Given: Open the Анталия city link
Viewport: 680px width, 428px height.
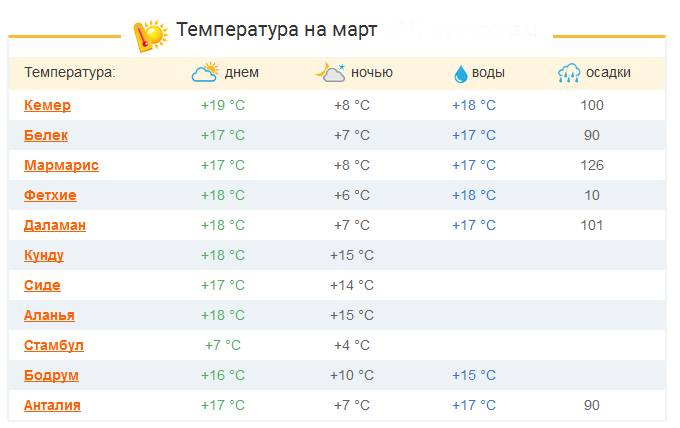Looking at the screenshot, I should pyautogui.click(x=52, y=405).
